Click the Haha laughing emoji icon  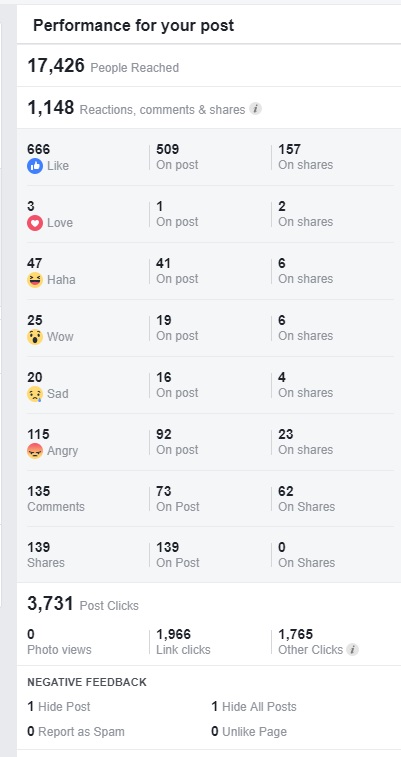coord(35,280)
